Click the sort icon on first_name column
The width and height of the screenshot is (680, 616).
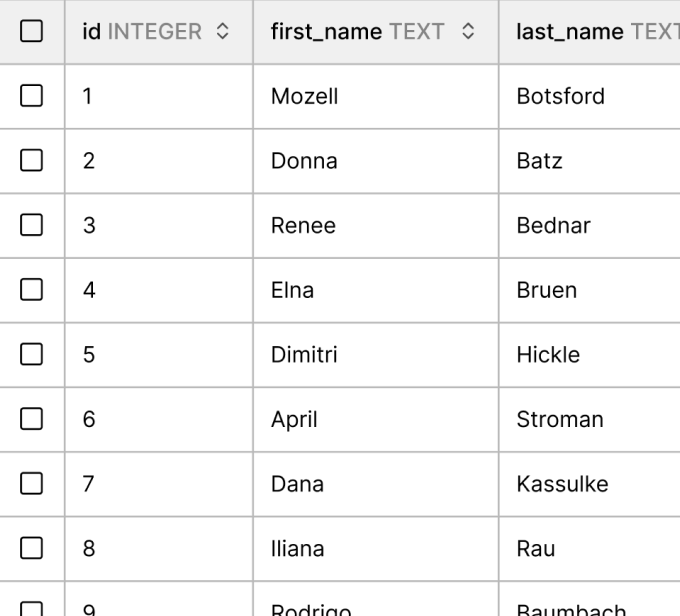(x=468, y=32)
